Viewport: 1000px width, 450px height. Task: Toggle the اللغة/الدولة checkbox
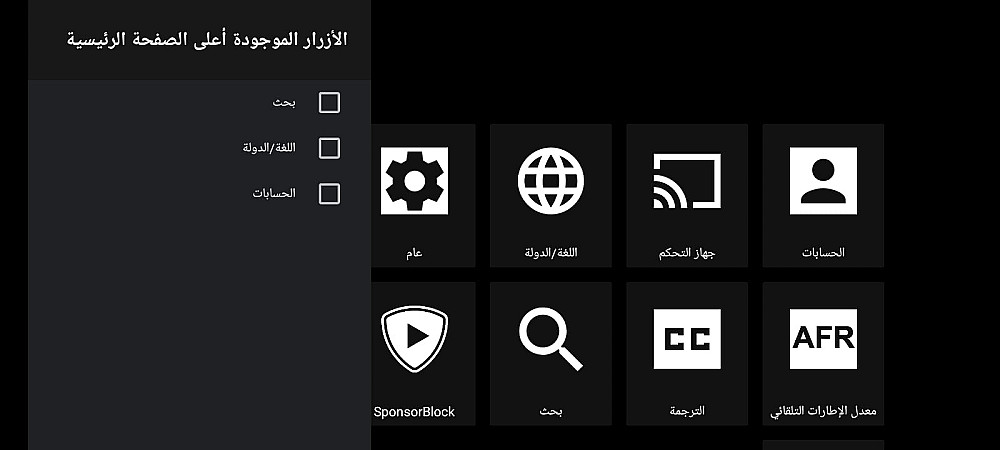329,148
